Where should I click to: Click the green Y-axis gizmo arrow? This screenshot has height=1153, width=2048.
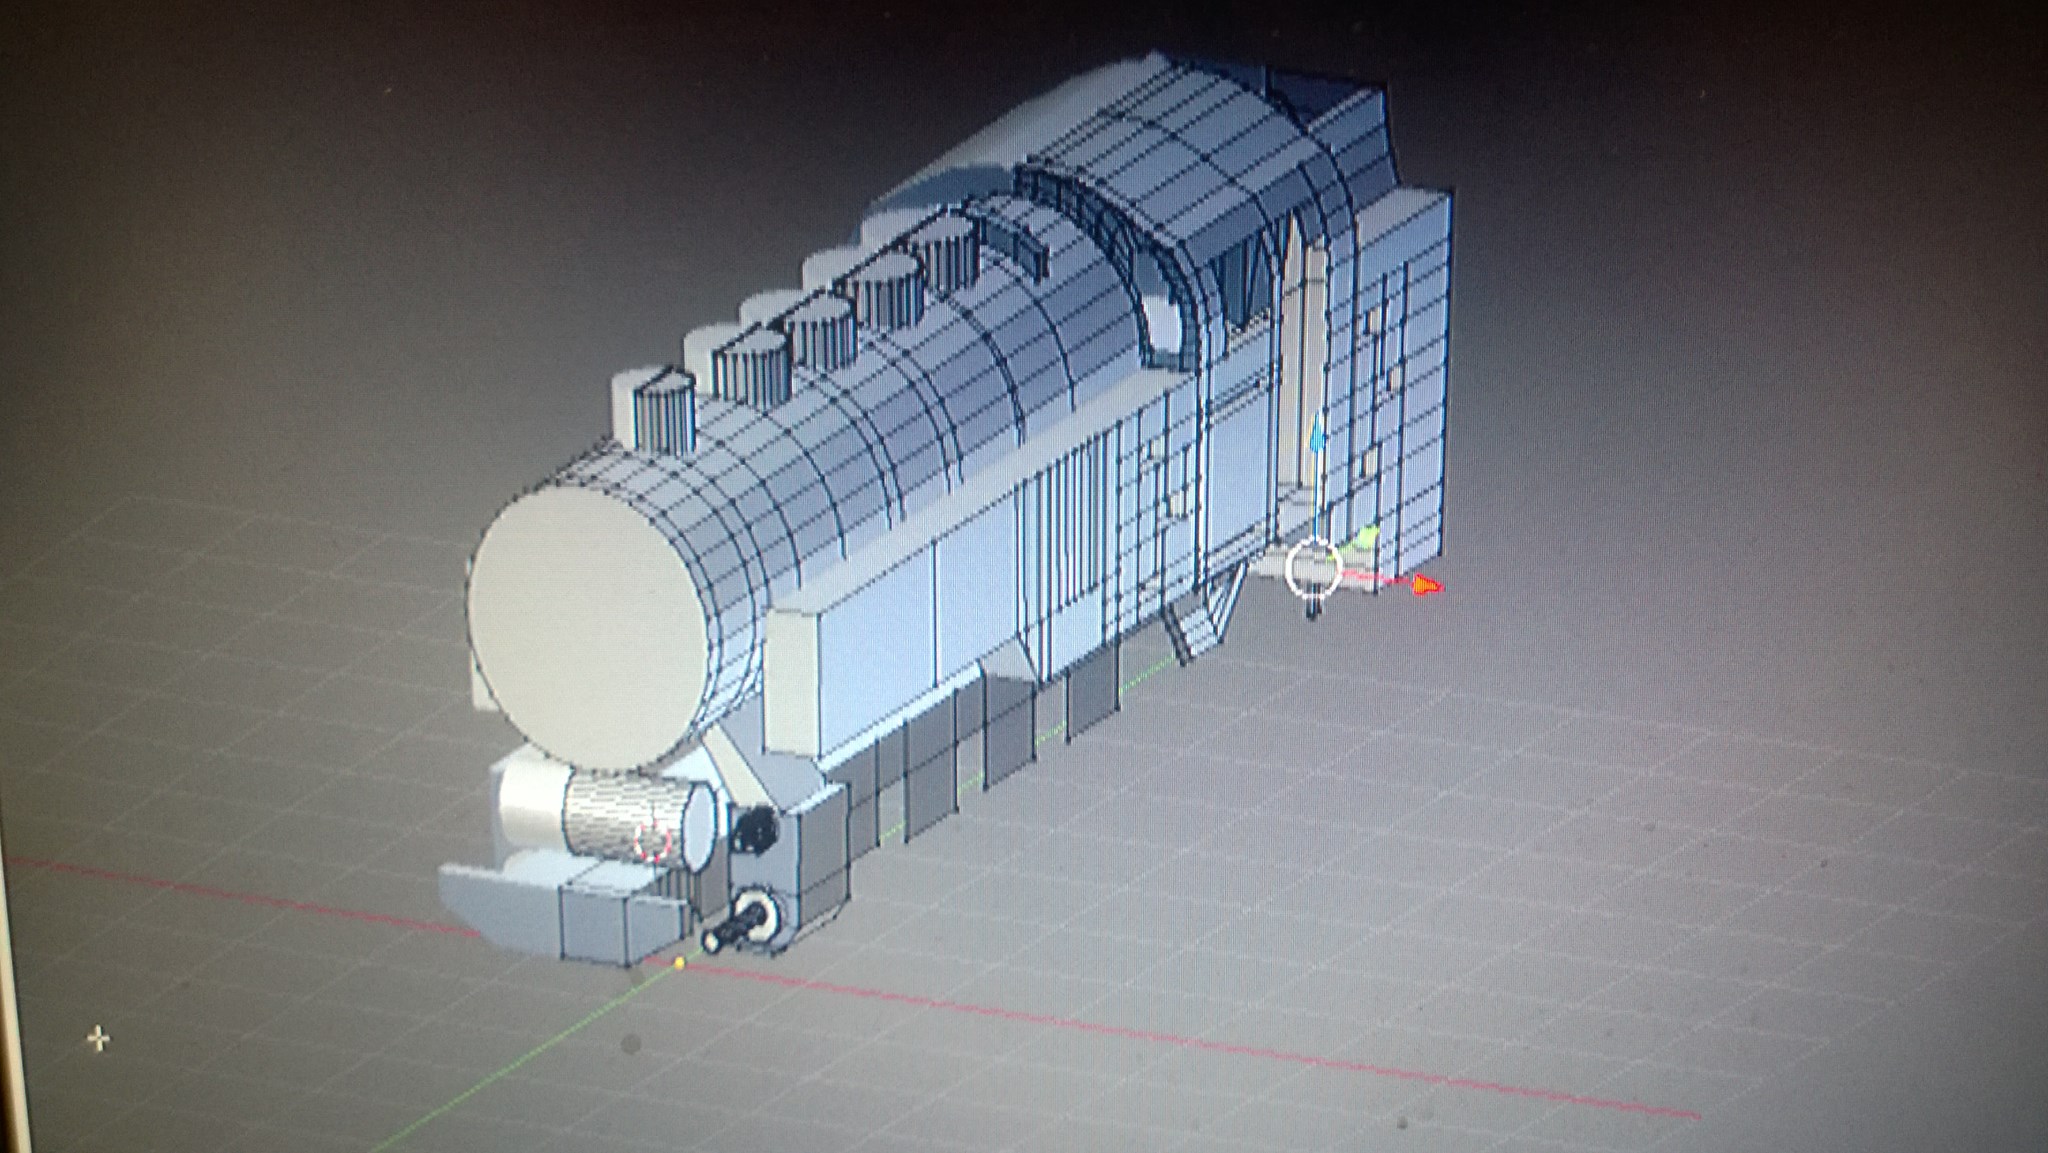[x=1369, y=537]
